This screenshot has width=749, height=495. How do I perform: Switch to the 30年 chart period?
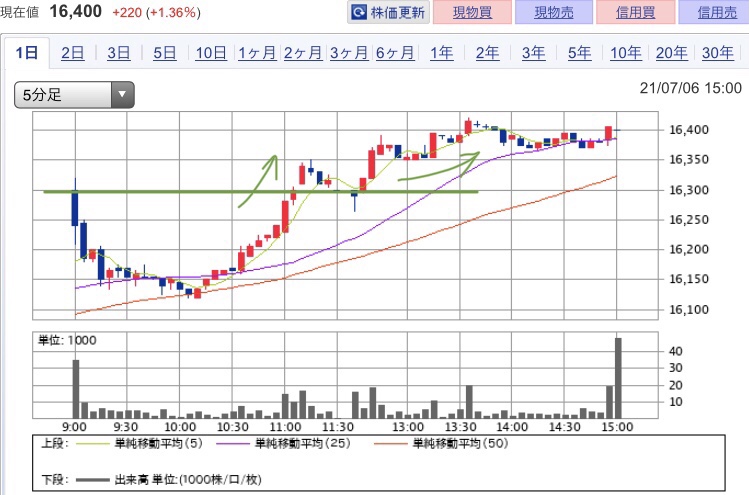pos(717,53)
